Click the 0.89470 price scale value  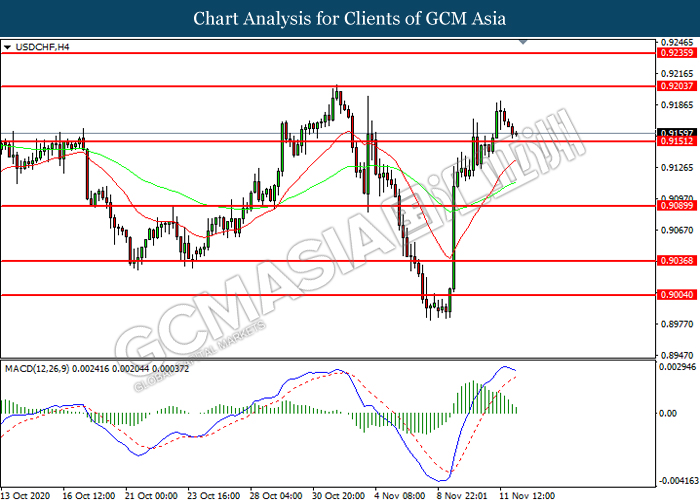tap(677, 356)
